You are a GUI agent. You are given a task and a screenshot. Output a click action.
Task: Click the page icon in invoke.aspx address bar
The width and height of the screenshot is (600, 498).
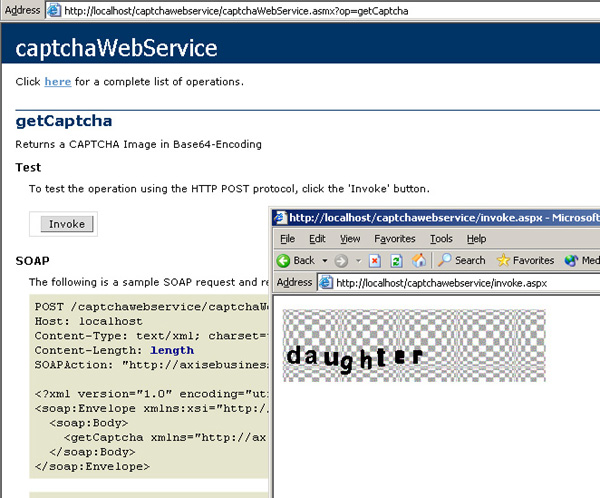(x=326, y=282)
